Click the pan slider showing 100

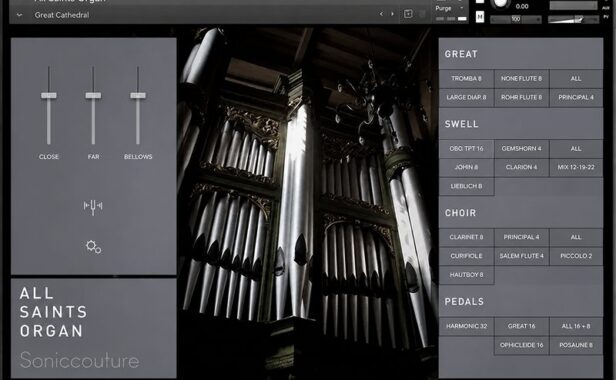(515, 19)
